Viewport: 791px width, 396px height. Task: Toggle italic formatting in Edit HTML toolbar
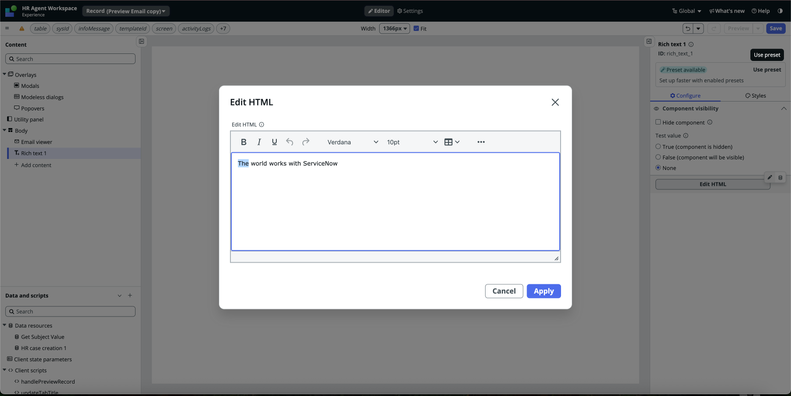pyautogui.click(x=259, y=142)
